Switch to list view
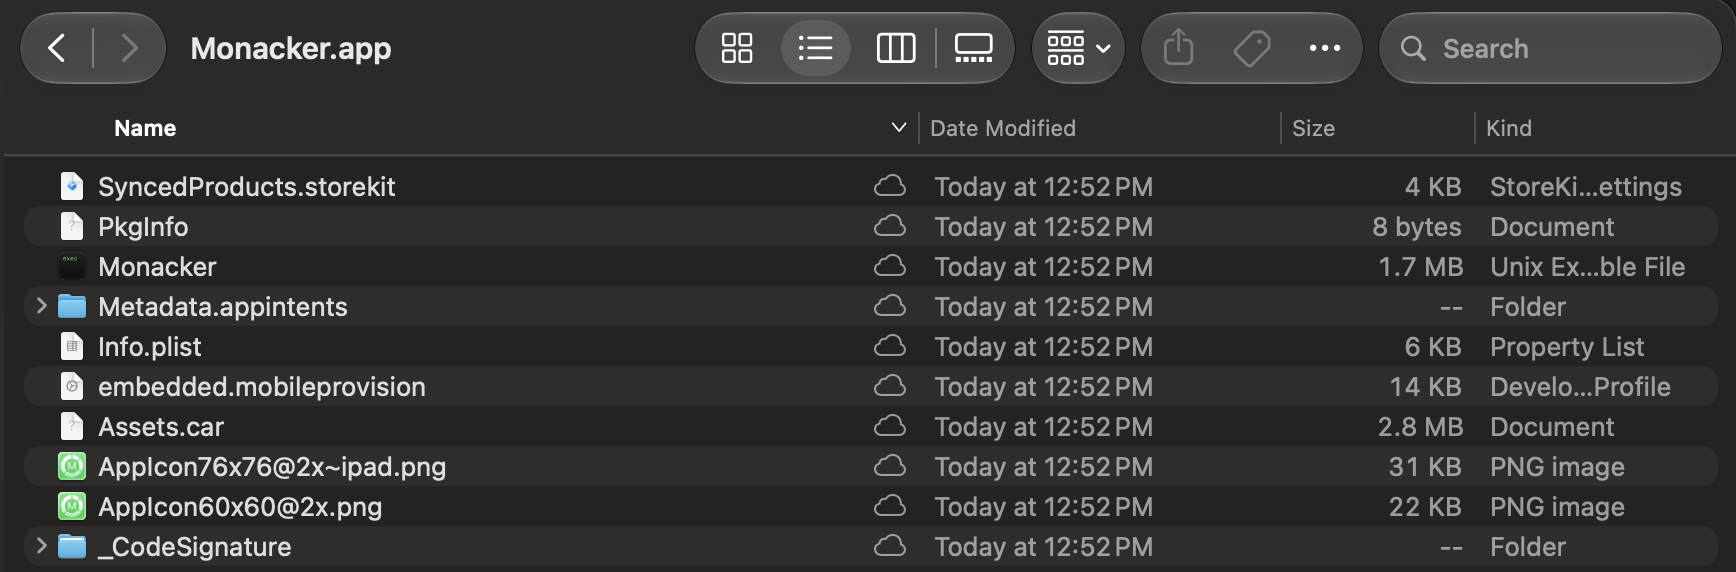This screenshot has width=1736, height=572. [816, 48]
